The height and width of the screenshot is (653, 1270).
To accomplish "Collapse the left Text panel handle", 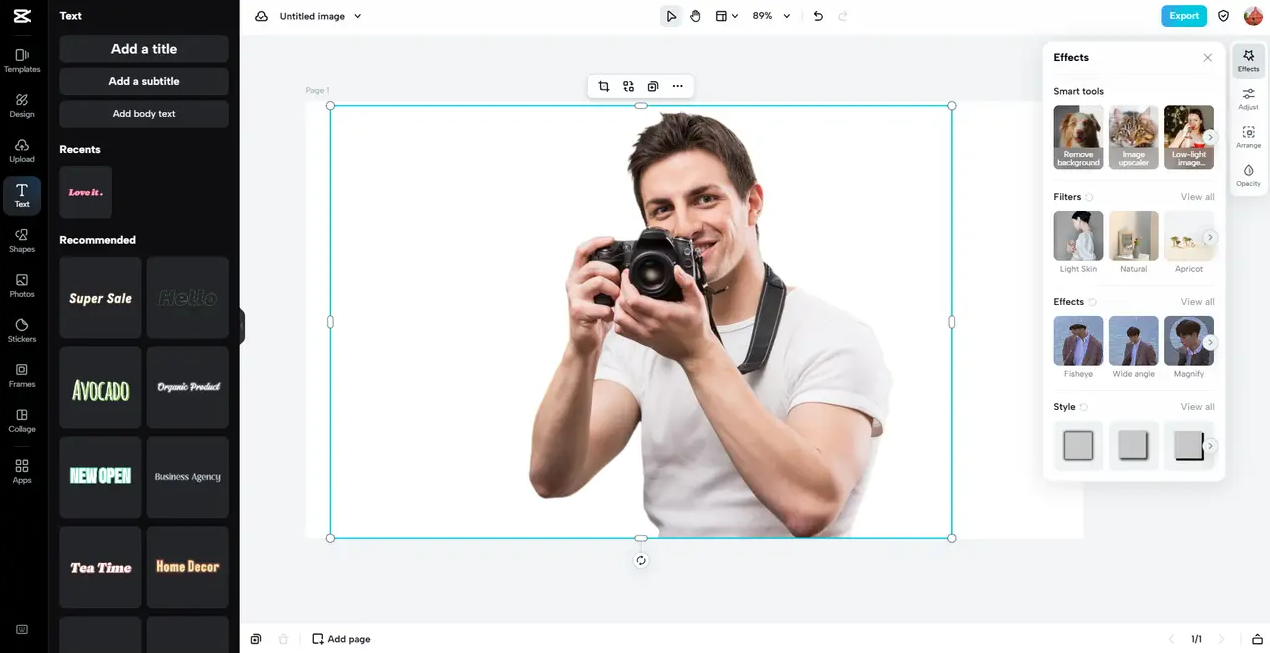I will 242,326.
